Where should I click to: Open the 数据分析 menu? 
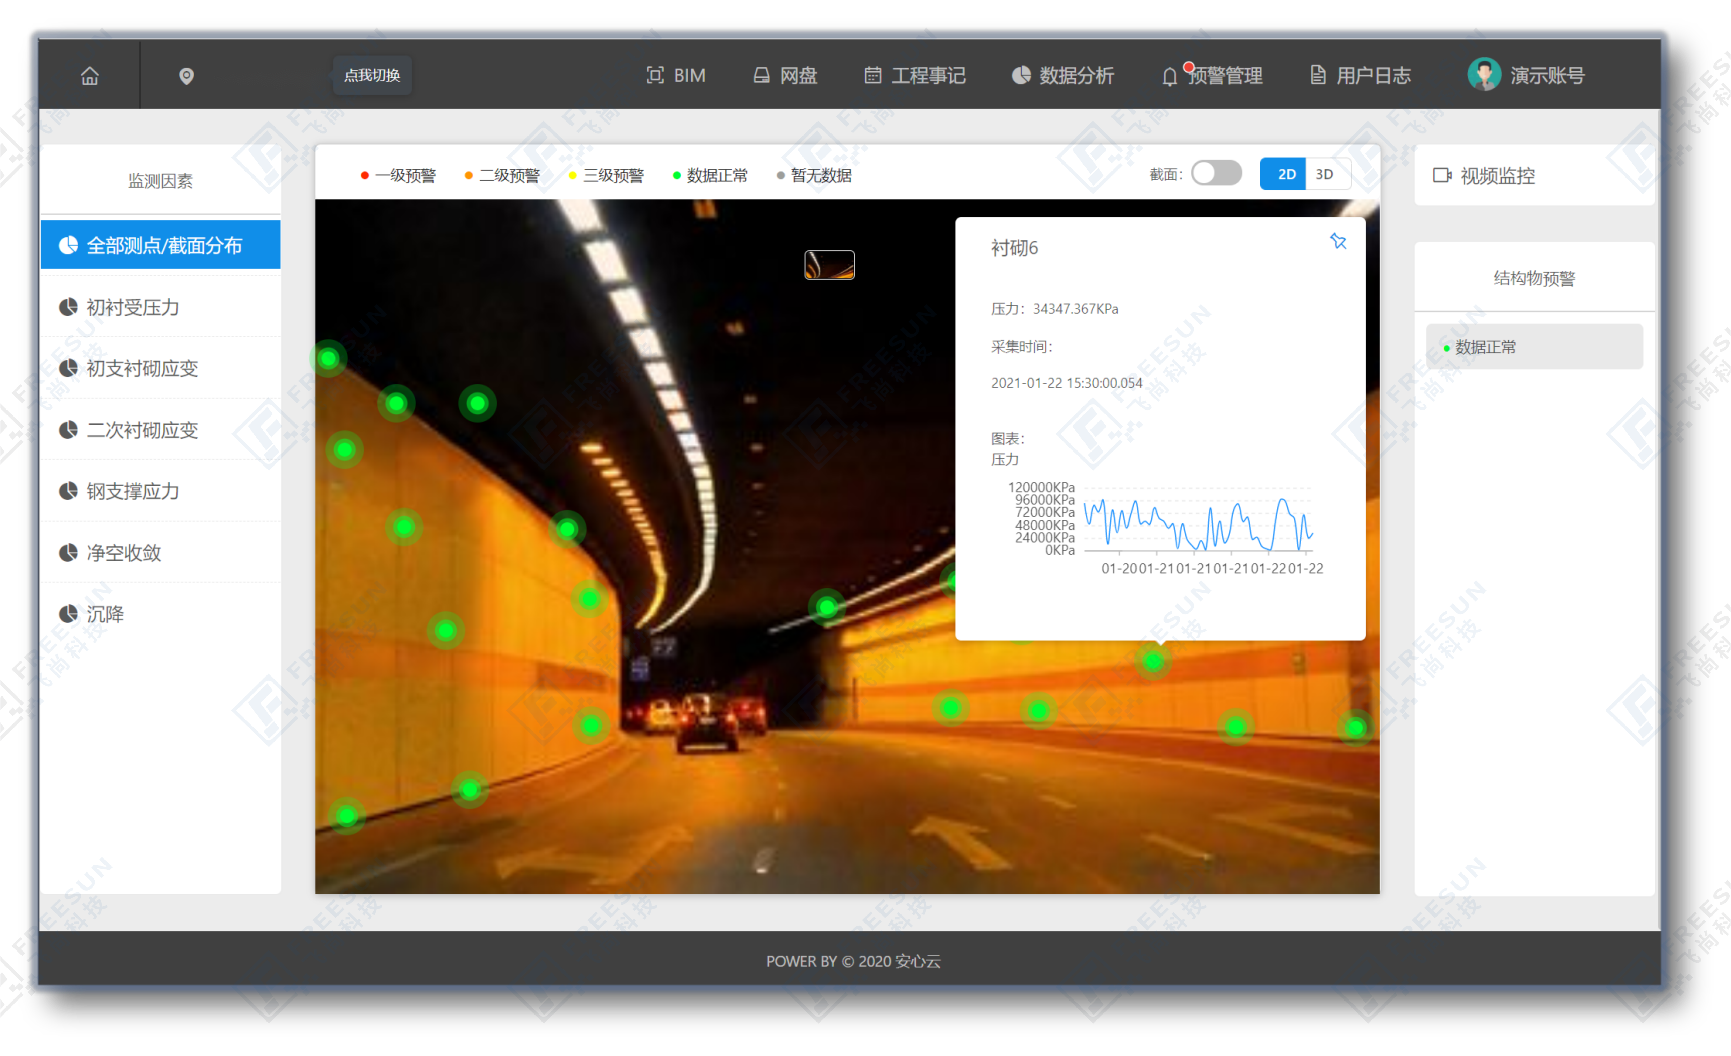coord(1063,76)
